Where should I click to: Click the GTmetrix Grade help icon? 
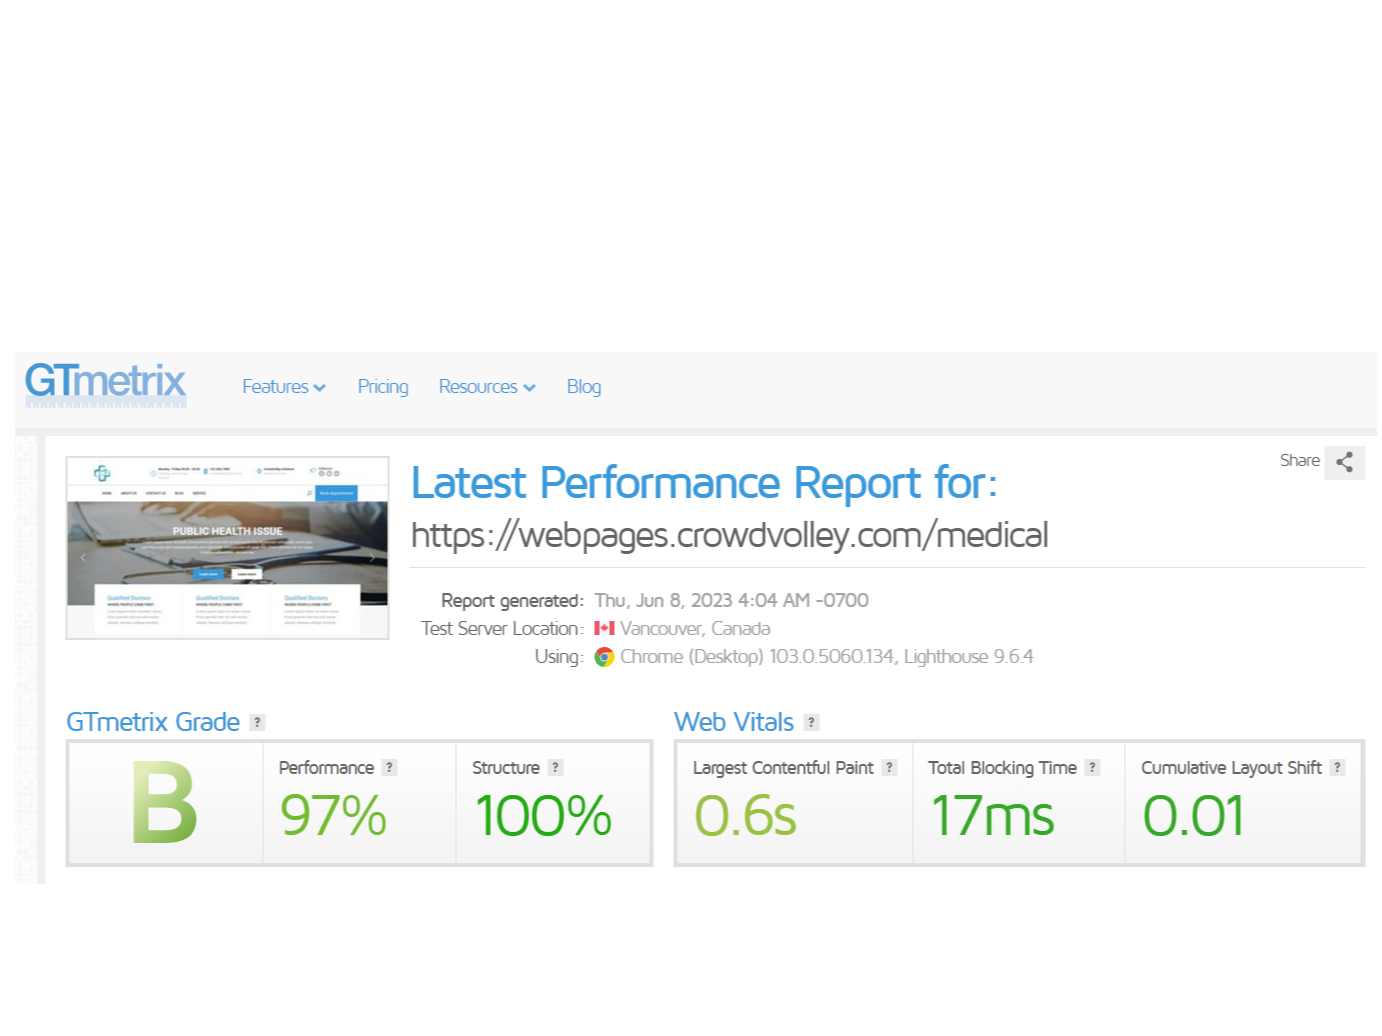(x=257, y=722)
